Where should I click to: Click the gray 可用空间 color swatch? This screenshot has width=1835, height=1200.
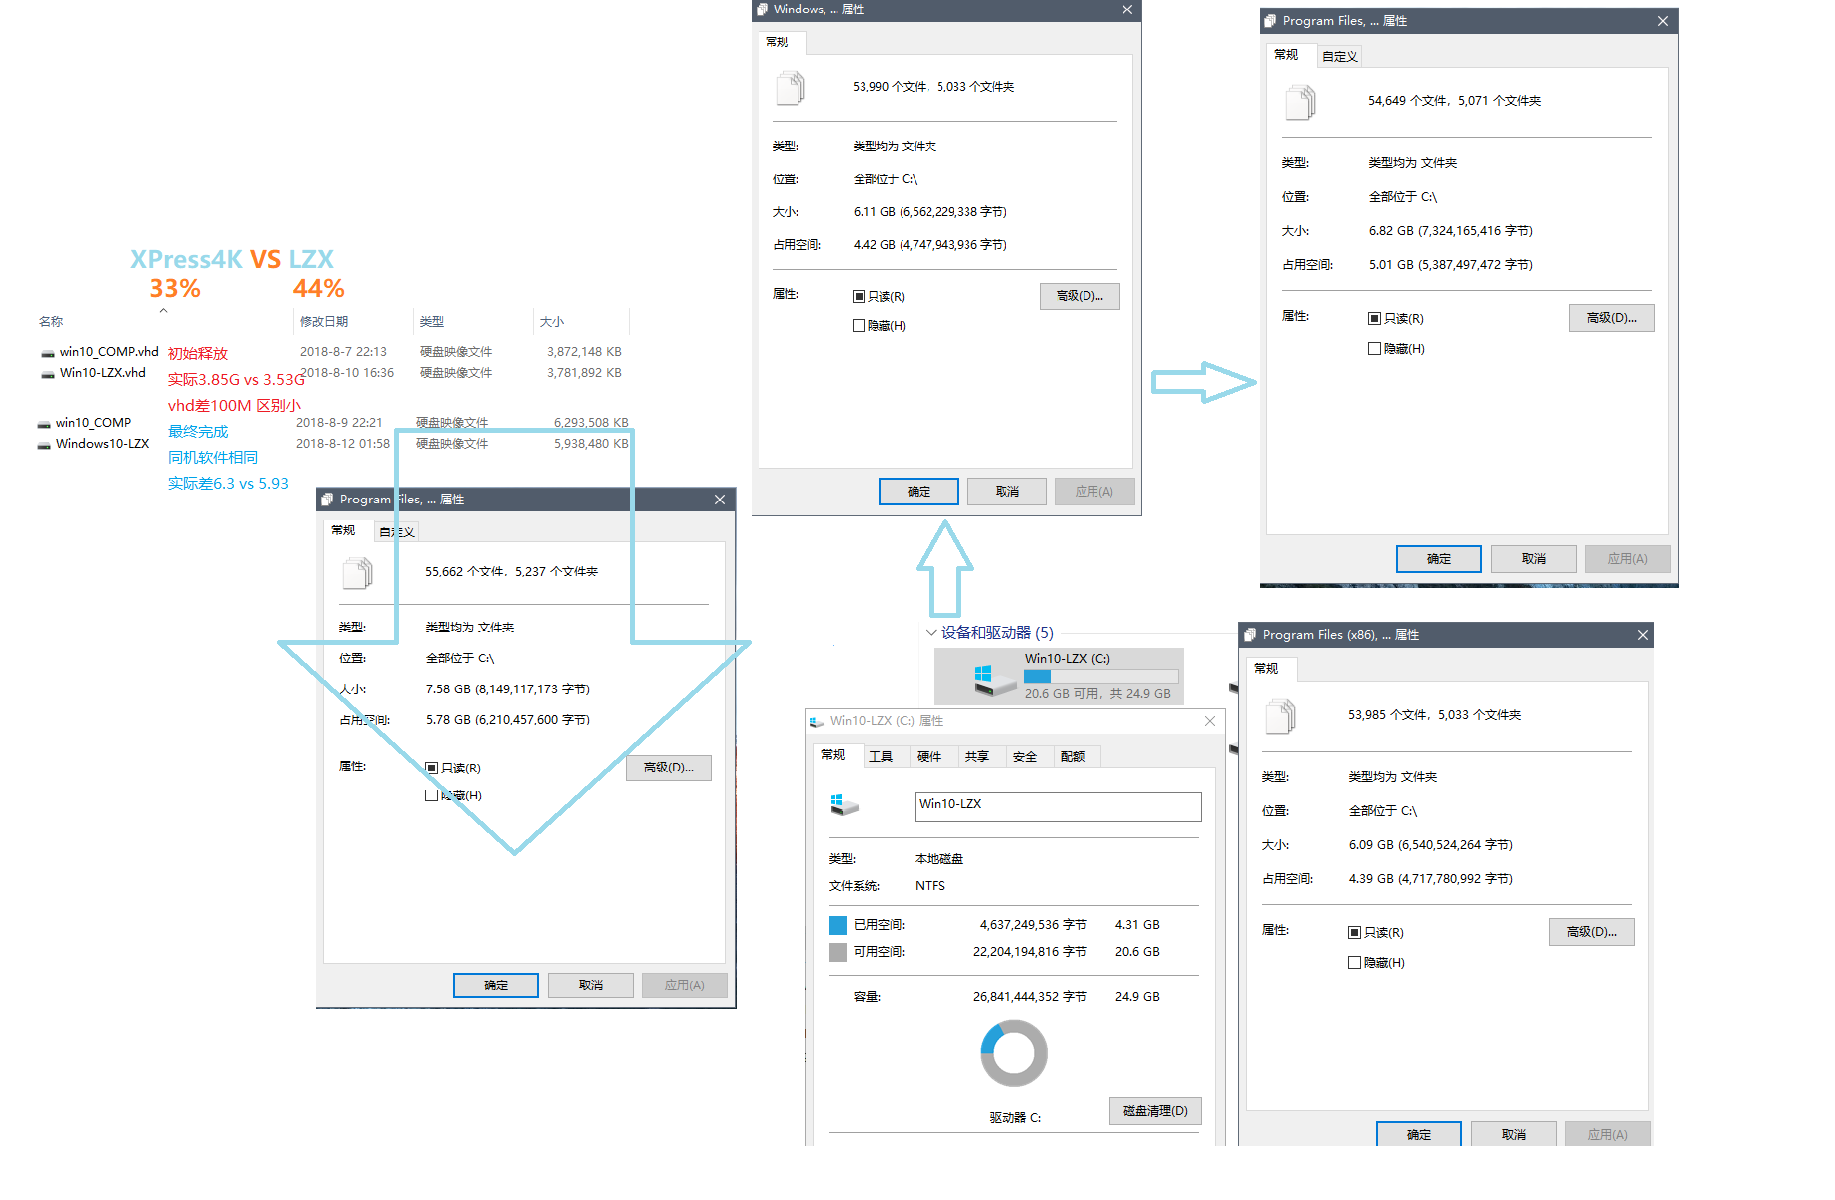pos(838,952)
